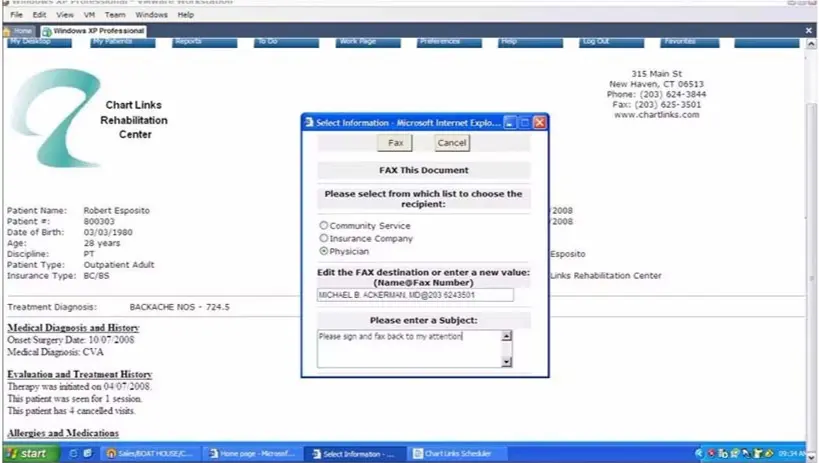Click the second quick launch icon beside Start
Viewport: 819px width, 463px height.
pos(88,453)
